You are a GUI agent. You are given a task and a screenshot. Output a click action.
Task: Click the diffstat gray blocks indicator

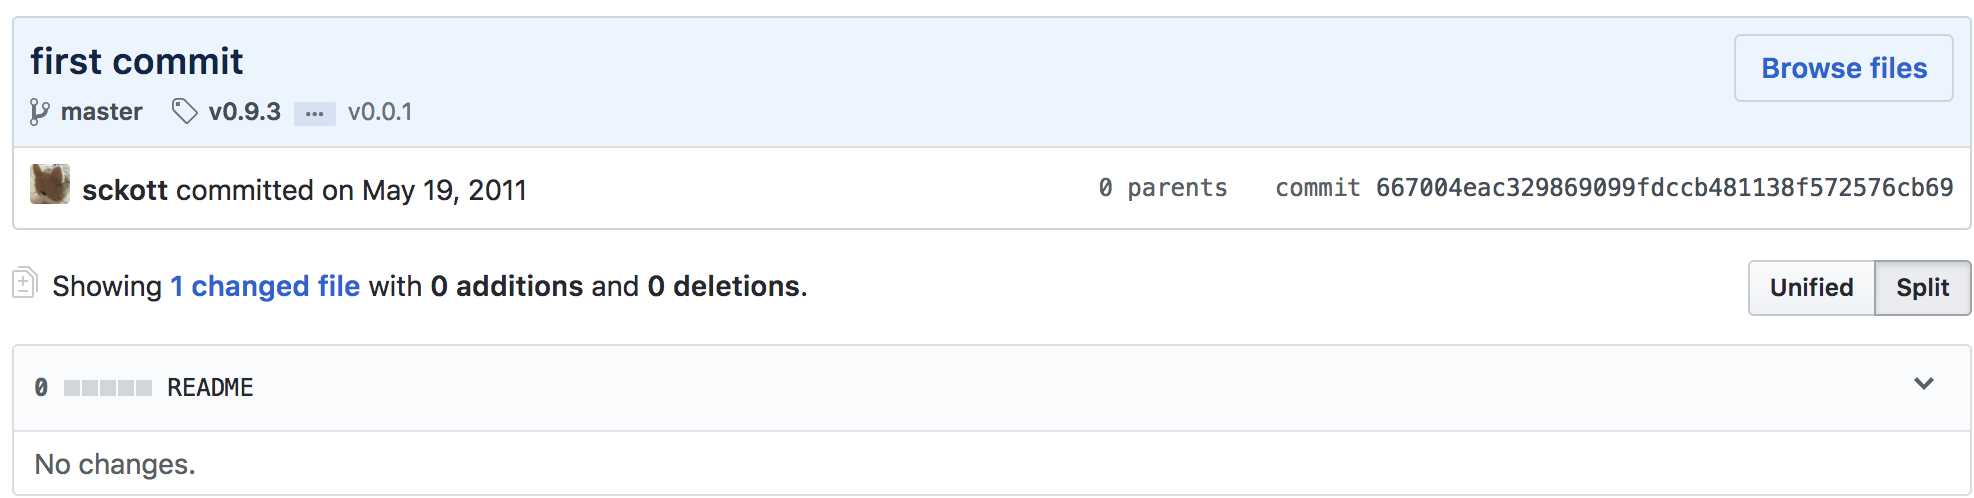point(107,388)
